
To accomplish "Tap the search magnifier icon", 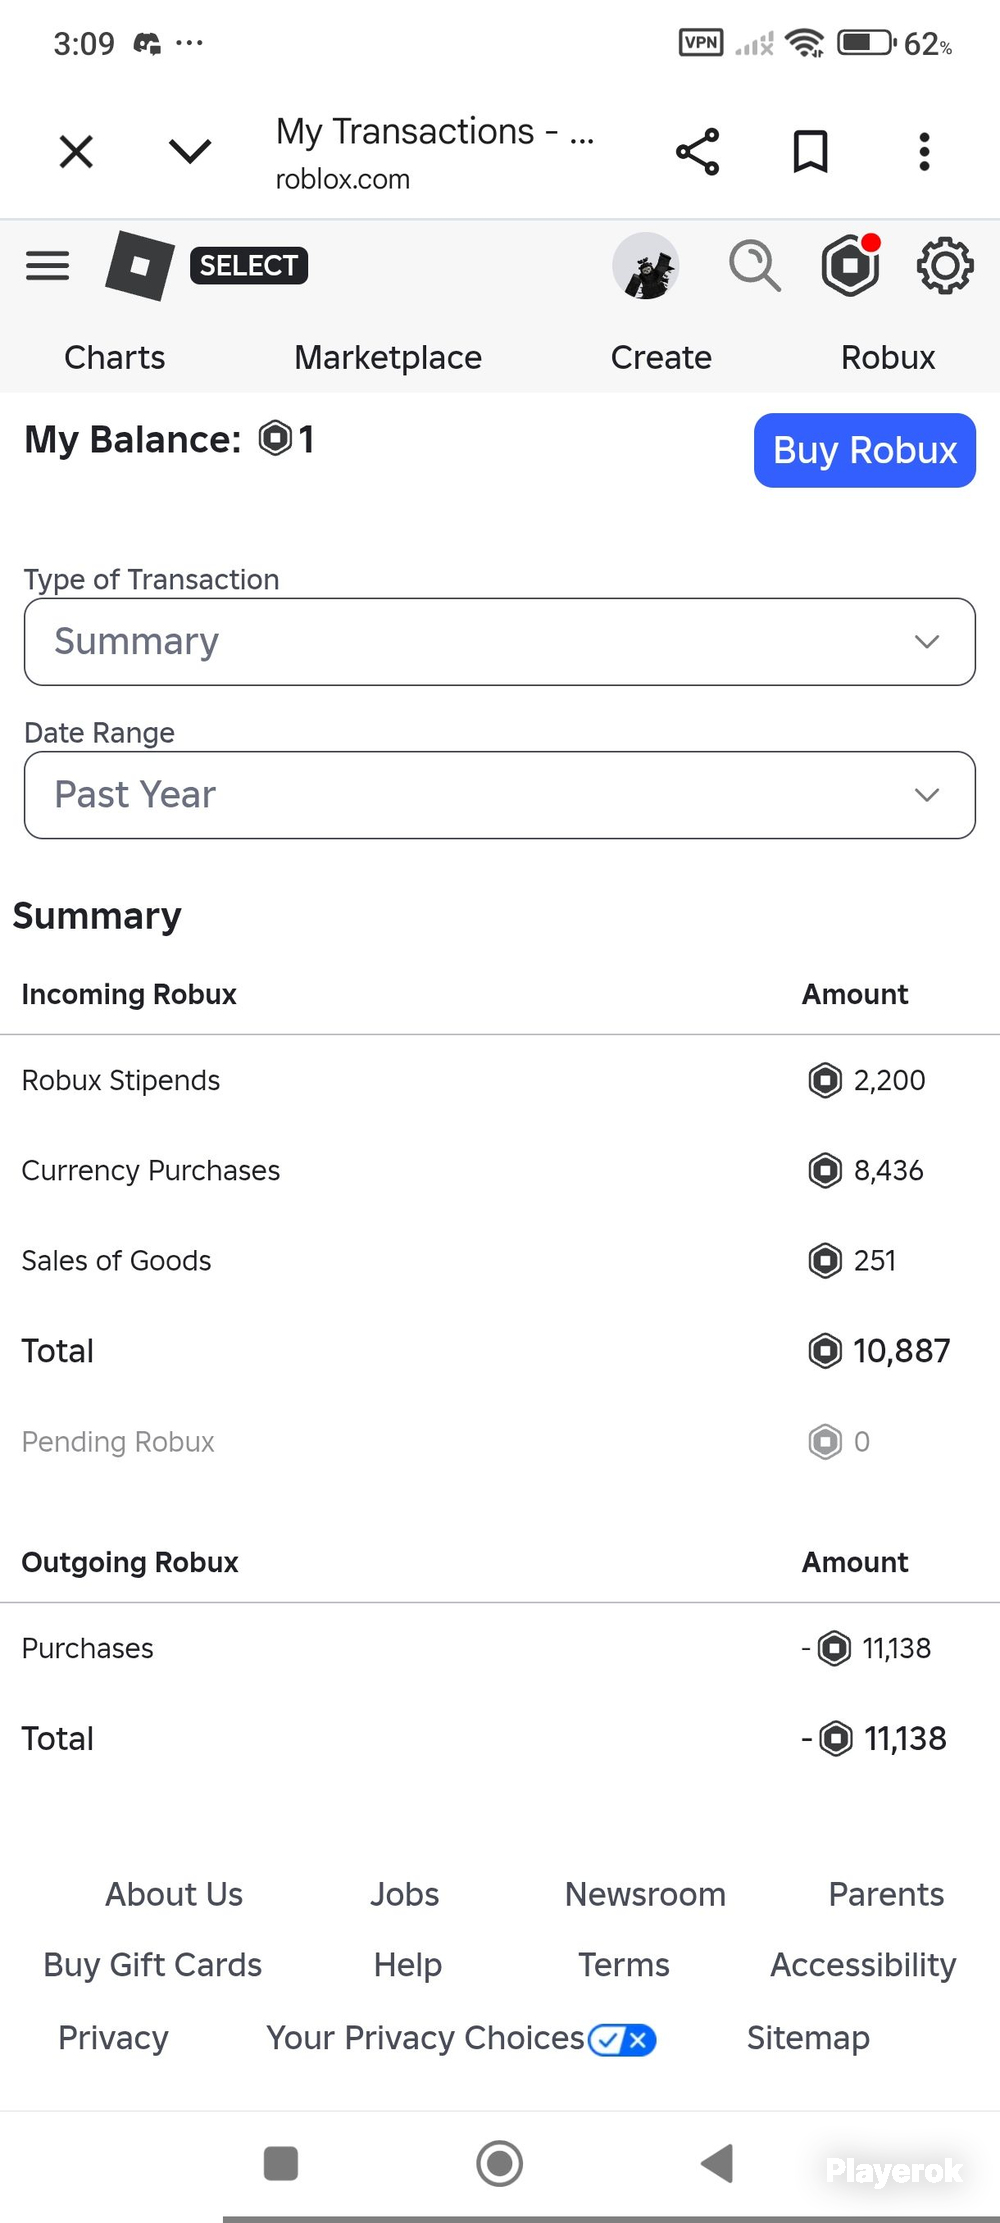I will click(x=754, y=266).
